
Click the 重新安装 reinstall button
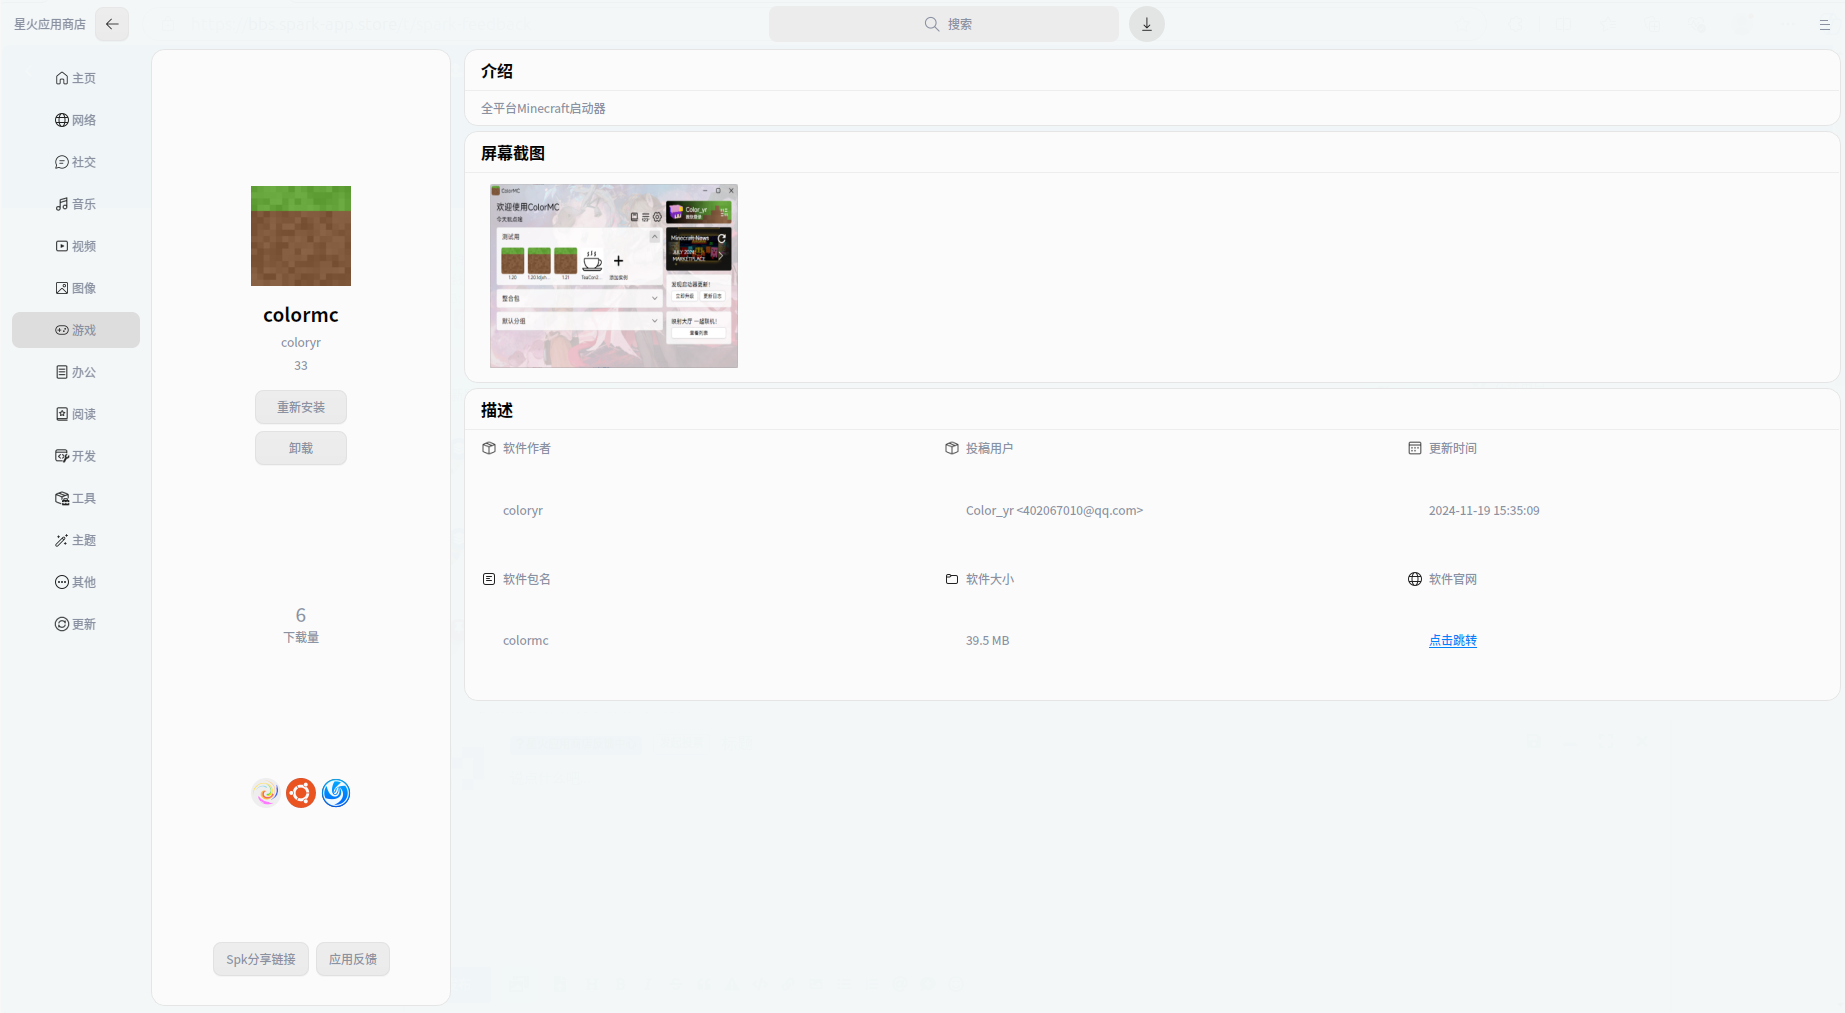(x=301, y=407)
